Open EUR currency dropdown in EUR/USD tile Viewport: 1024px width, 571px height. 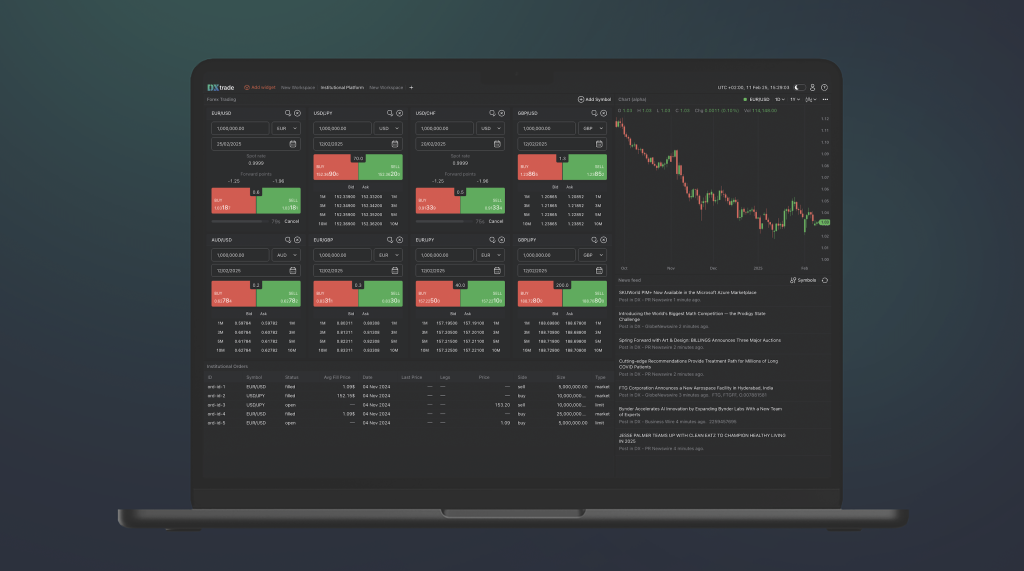[x=287, y=128]
